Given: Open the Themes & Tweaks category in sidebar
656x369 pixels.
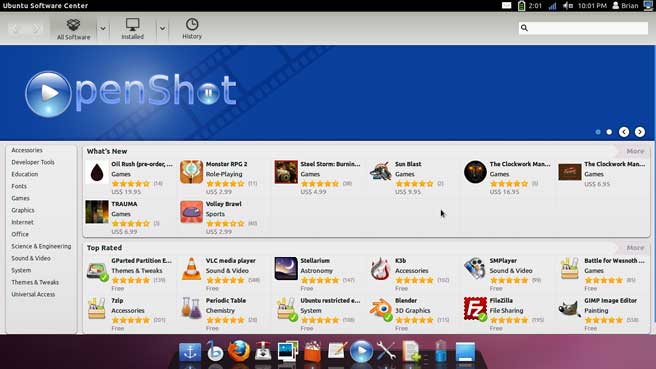Looking at the screenshot, I should point(35,282).
